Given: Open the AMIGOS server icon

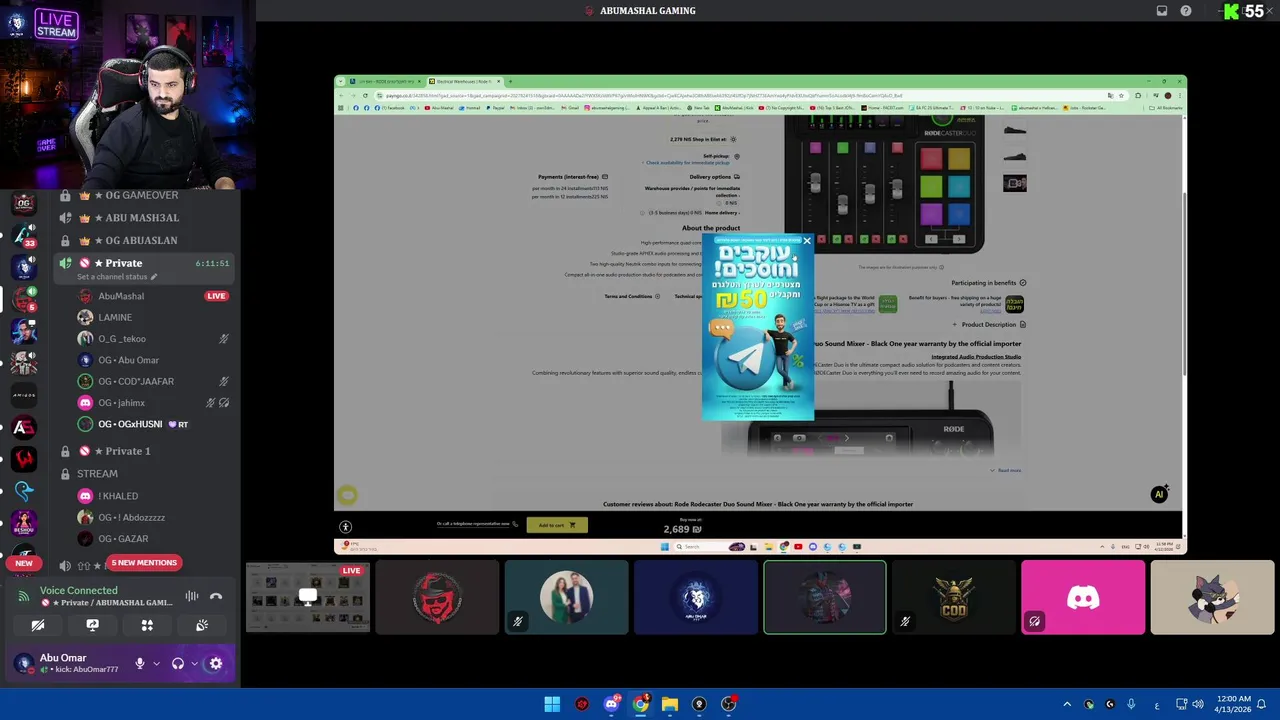Looking at the screenshot, I should pyautogui.click(x=24, y=395).
